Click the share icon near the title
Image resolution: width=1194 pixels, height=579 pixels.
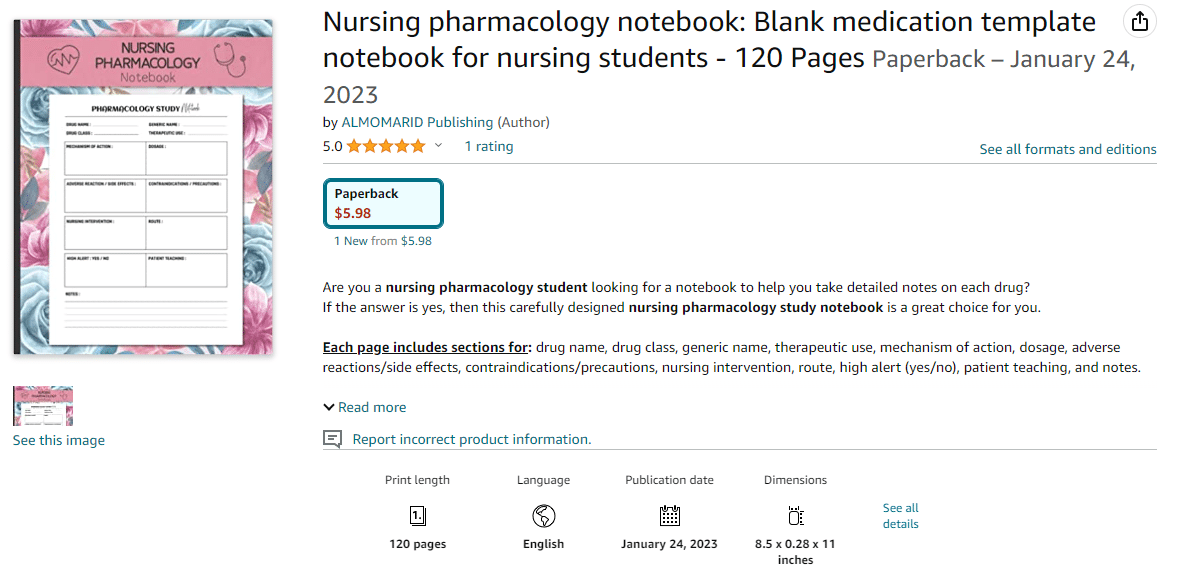pyautogui.click(x=1139, y=22)
